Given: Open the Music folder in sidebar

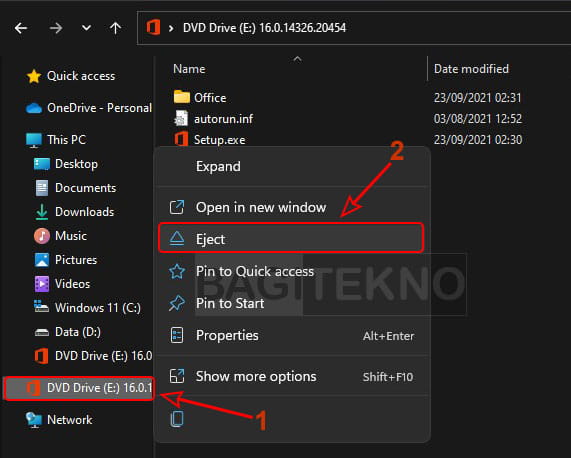Looking at the screenshot, I should (x=71, y=236).
